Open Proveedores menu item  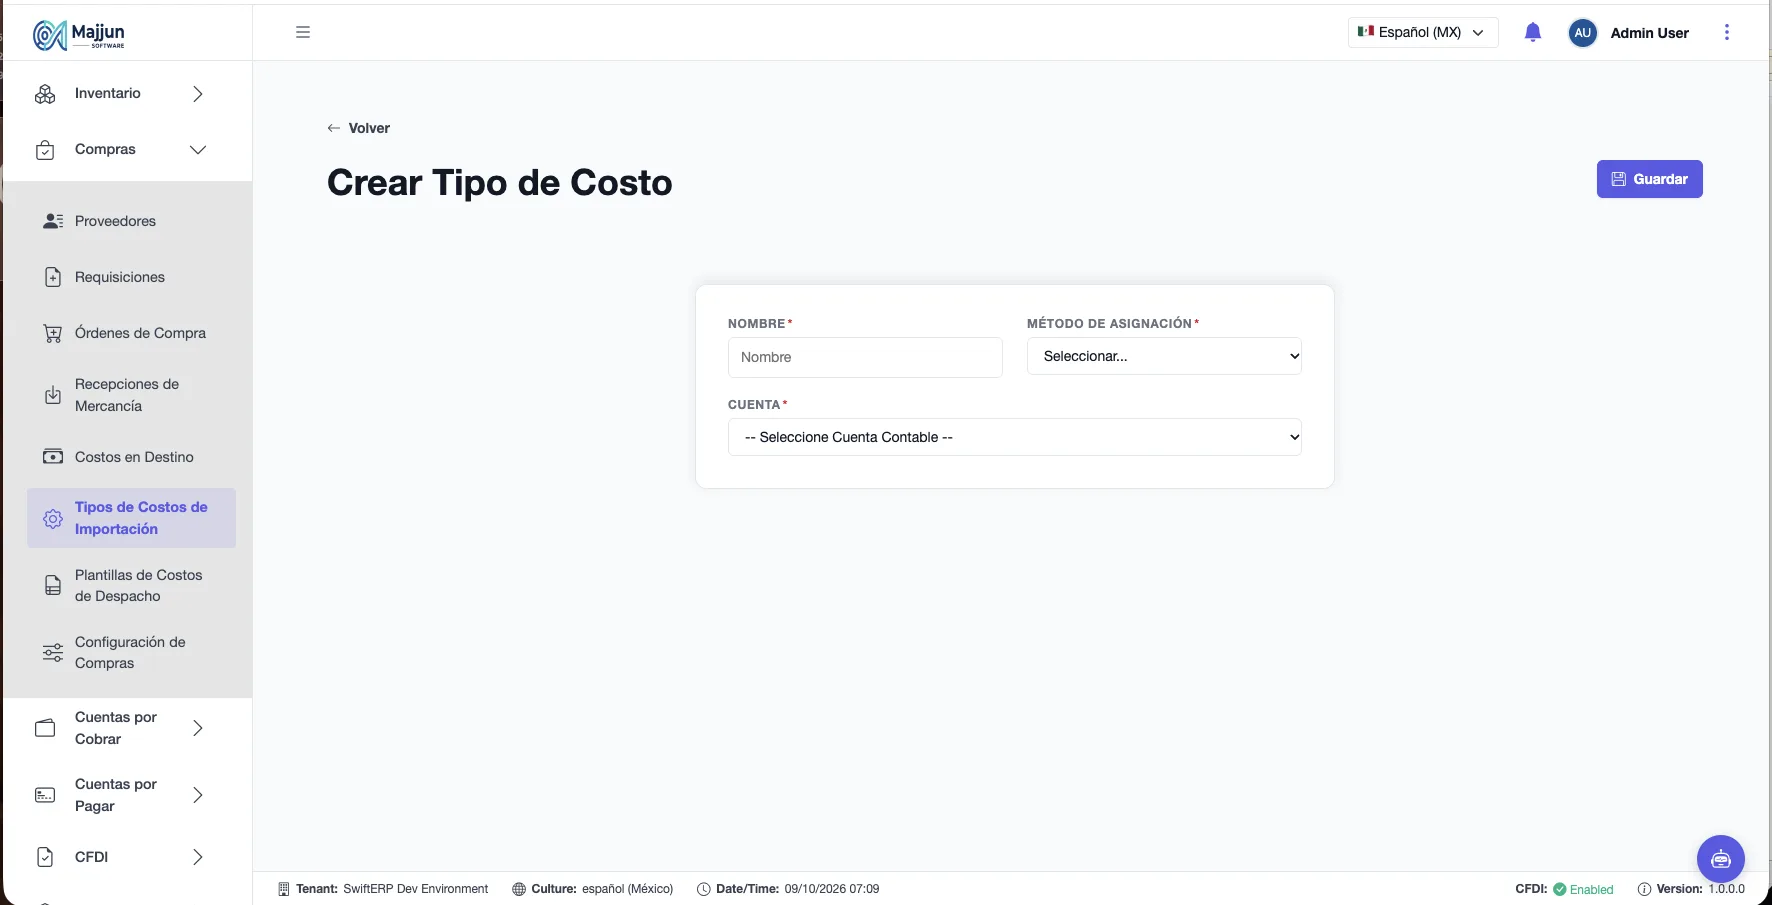(132, 221)
